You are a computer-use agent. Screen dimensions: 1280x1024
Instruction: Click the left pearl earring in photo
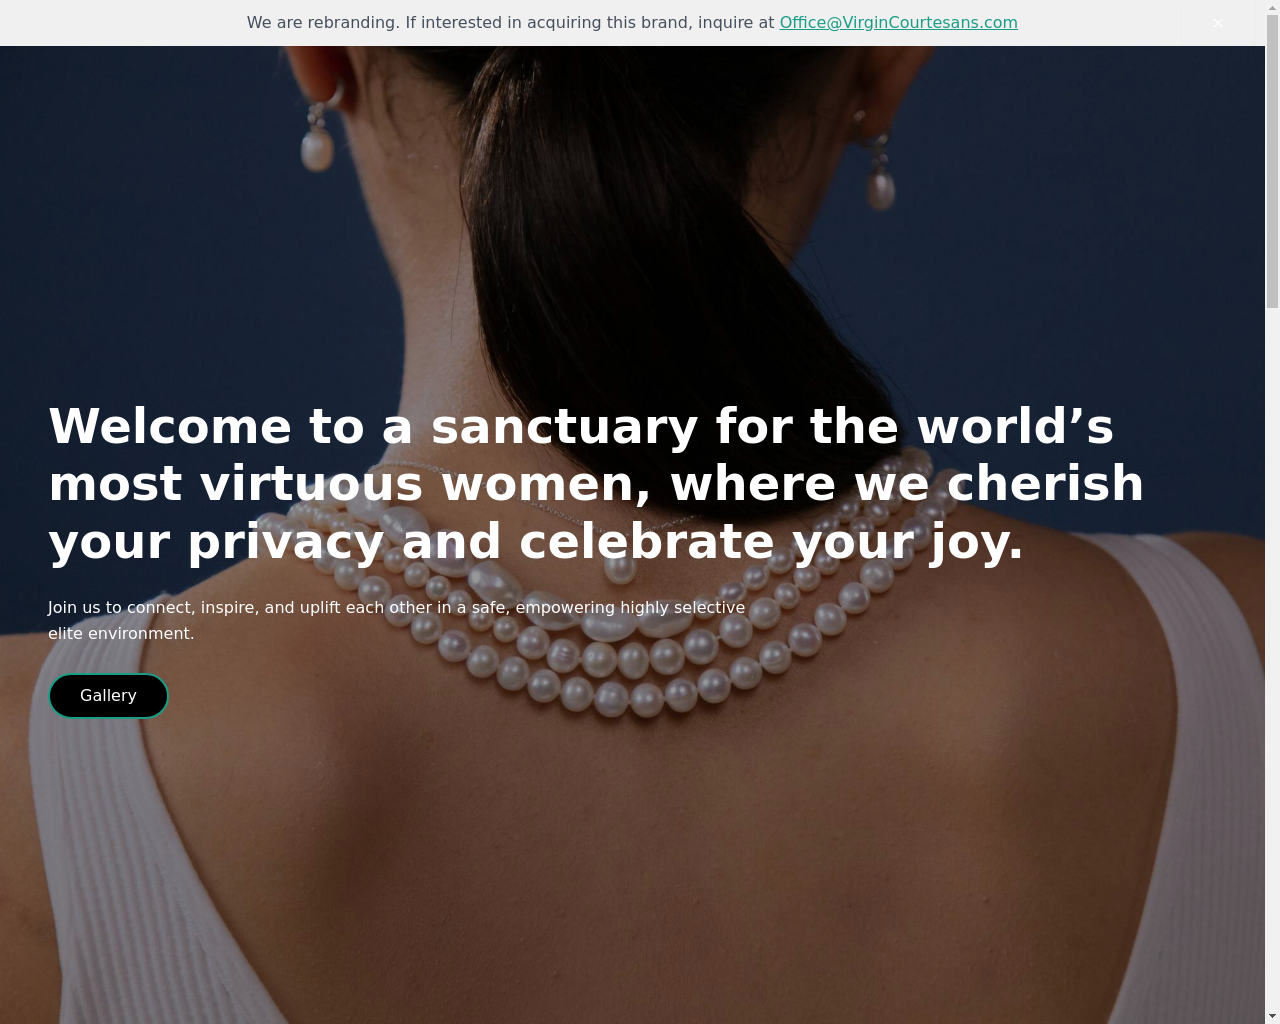pyautogui.click(x=318, y=140)
